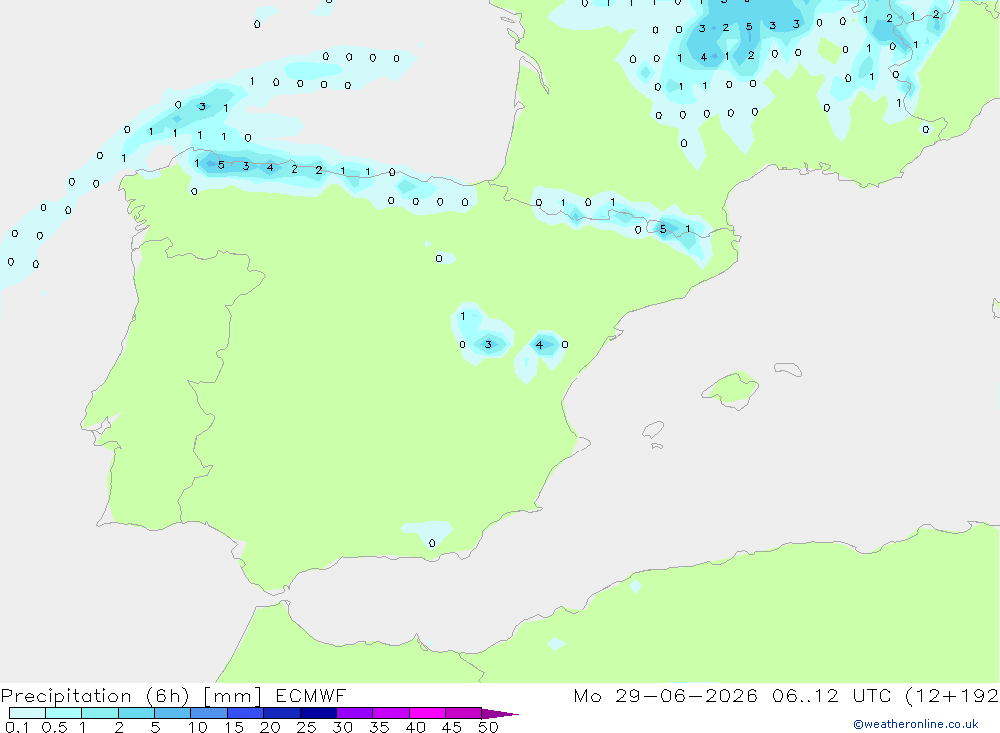Image resolution: width=1000 pixels, height=733 pixels.
Task: Click the legend swatch between 0.5 and 1
Action: click(63, 713)
